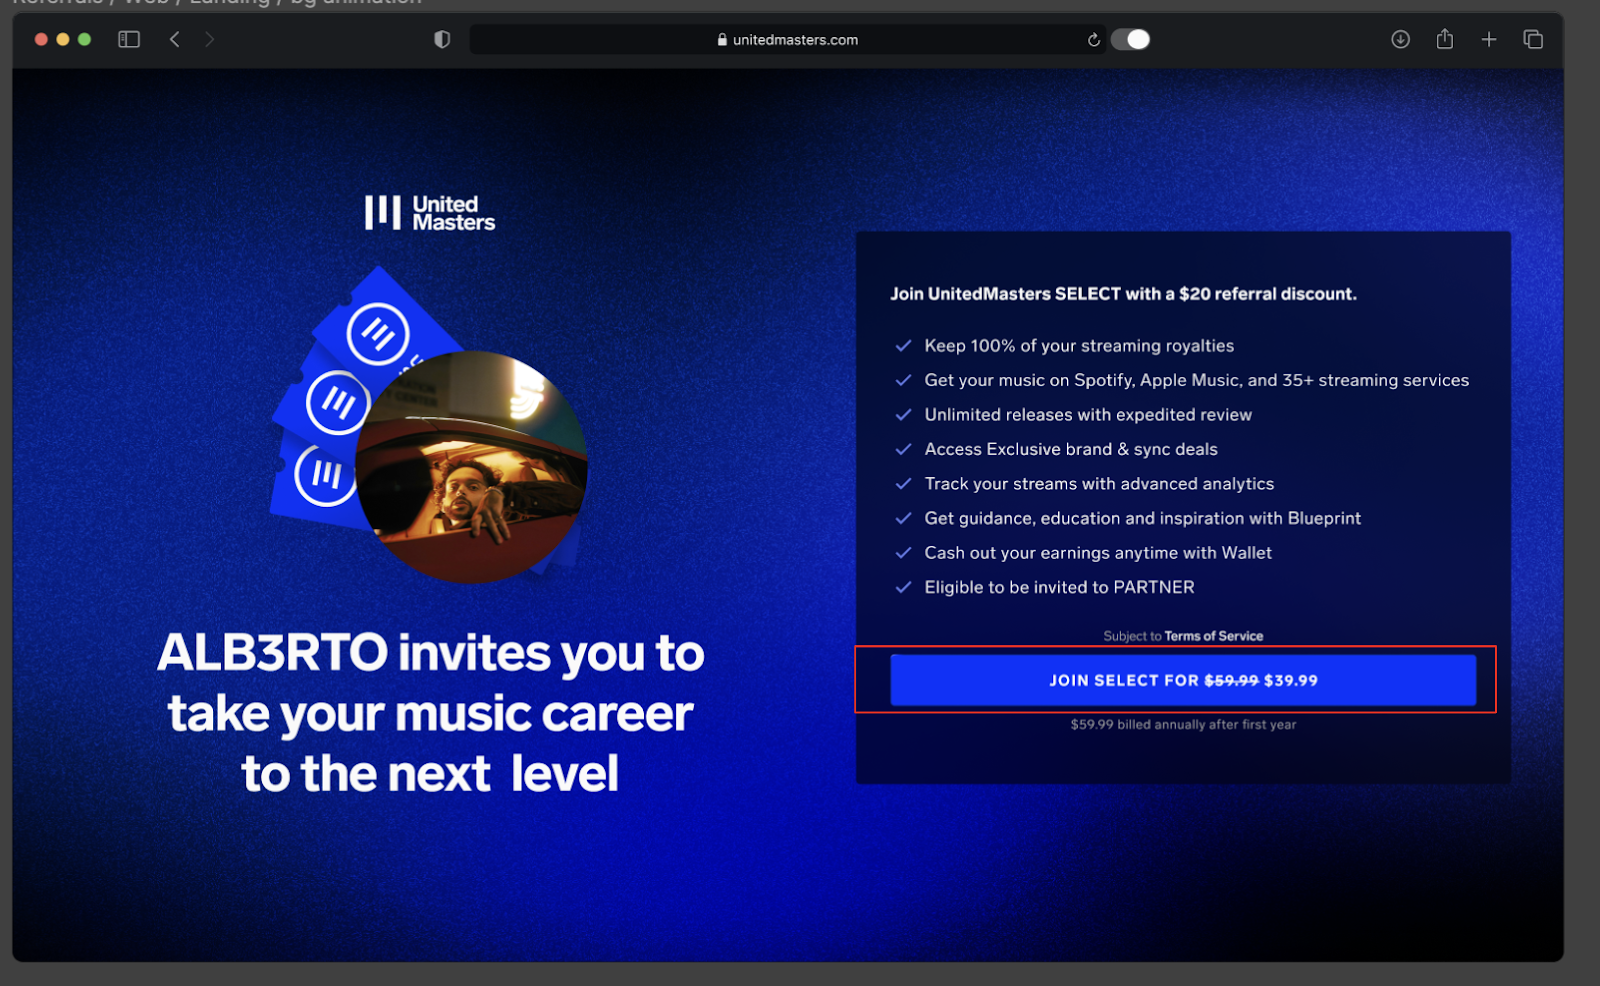The height and width of the screenshot is (986, 1600).
Task: Click "Cash out your earnings anytime with Wallet"
Action: pyautogui.click(x=1098, y=553)
